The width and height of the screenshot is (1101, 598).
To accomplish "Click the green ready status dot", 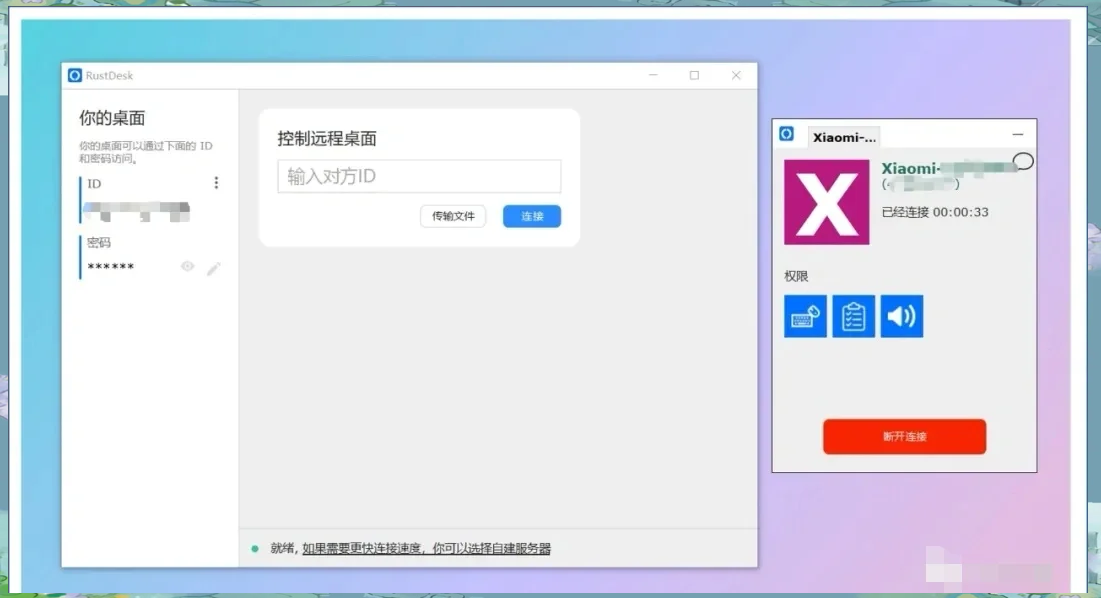I will point(255,549).
